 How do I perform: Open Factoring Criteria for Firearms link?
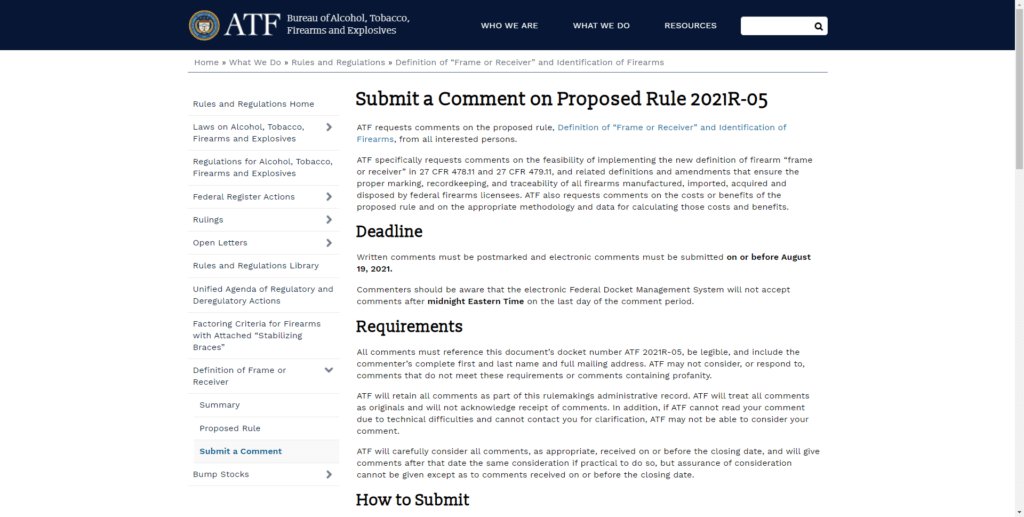click(x=257, y=335)
